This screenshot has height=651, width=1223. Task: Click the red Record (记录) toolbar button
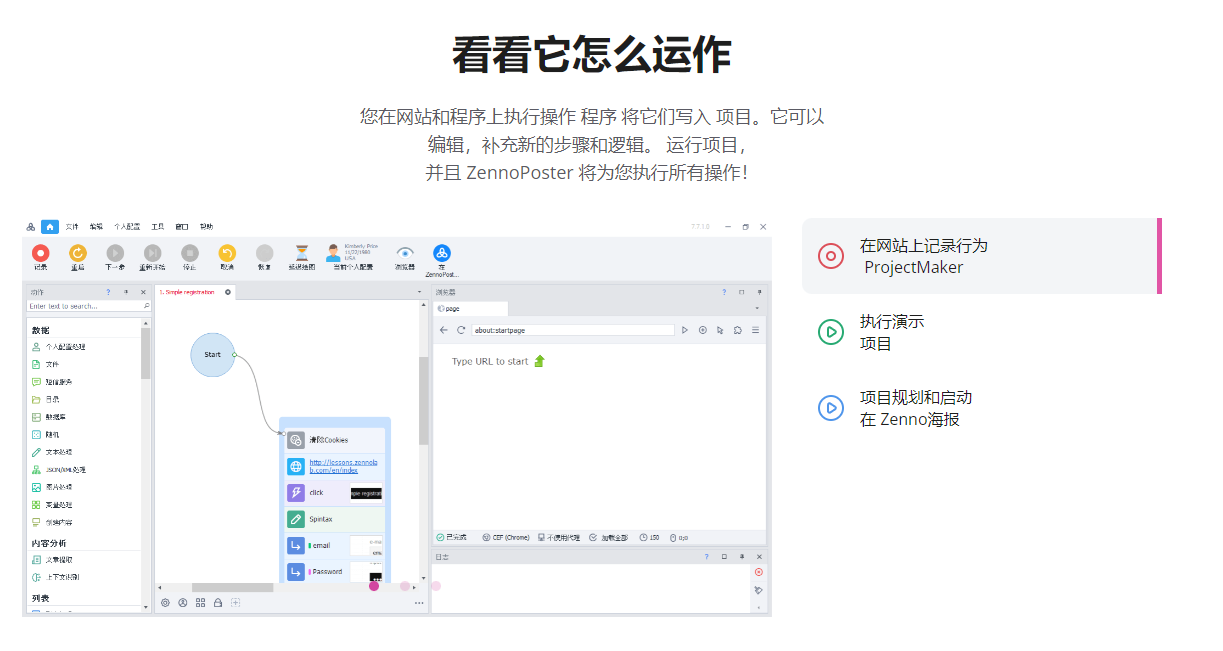40,254
